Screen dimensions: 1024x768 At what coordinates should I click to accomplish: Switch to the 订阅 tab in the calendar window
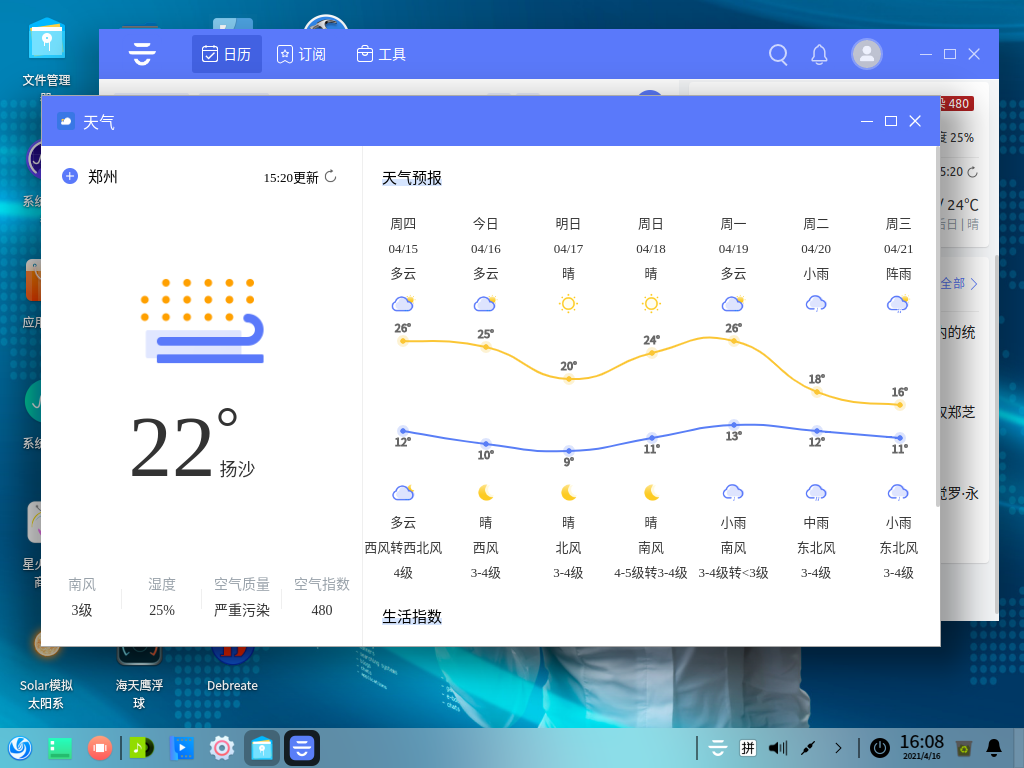pyautogui.click(x=301, y=54)
